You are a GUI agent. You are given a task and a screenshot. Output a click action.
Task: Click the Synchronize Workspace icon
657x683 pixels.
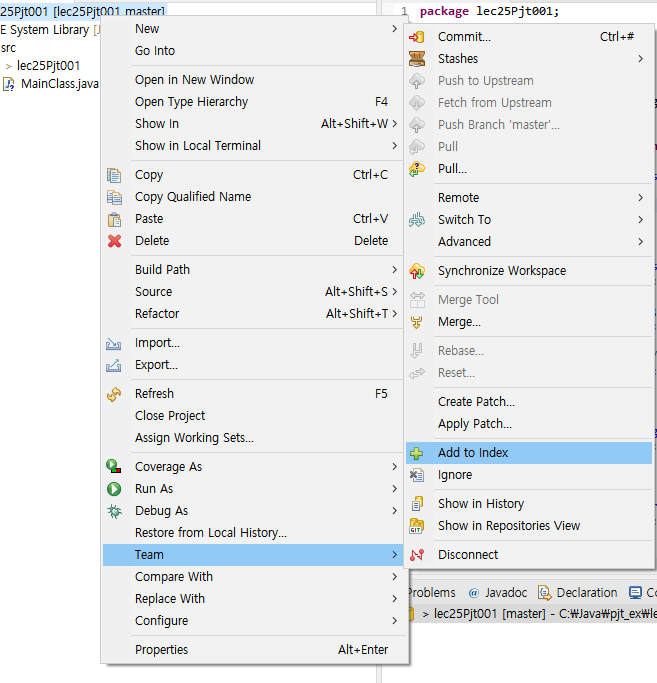click(417, 271)
